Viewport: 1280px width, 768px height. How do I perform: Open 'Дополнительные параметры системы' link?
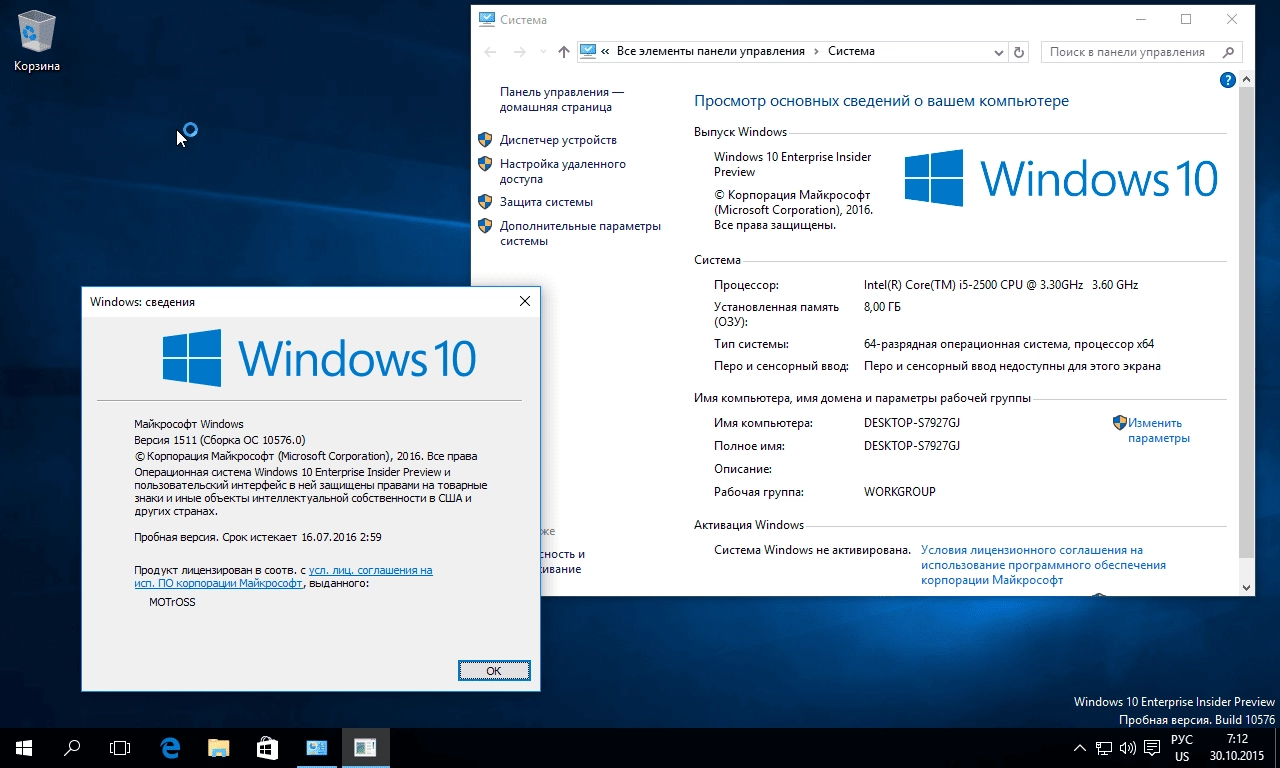580,233
